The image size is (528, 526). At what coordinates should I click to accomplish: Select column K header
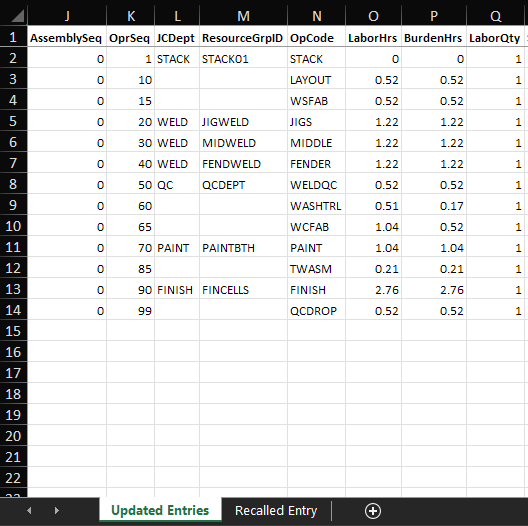131,15
